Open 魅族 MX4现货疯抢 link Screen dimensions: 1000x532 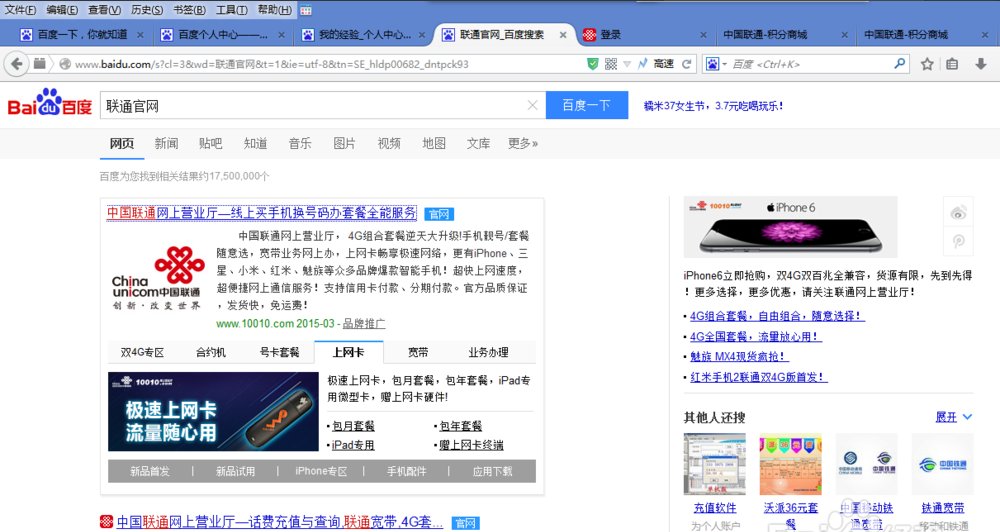740,357
